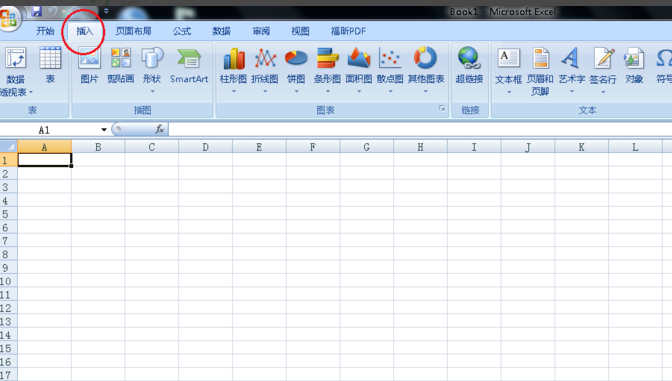Open the 公式 (Formulas) tab
The image size is (672, 381).
coord(182,31)
